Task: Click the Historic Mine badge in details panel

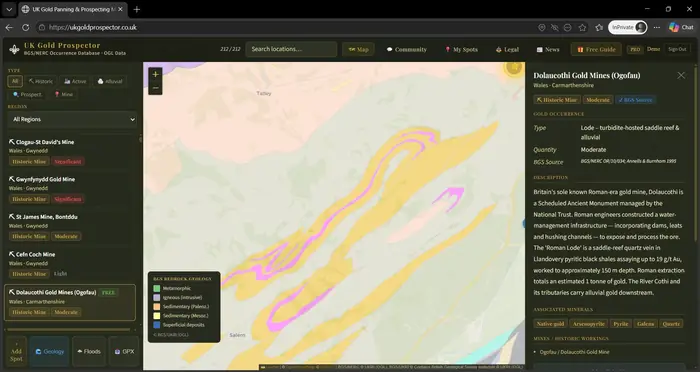Action: click(557, 100)
